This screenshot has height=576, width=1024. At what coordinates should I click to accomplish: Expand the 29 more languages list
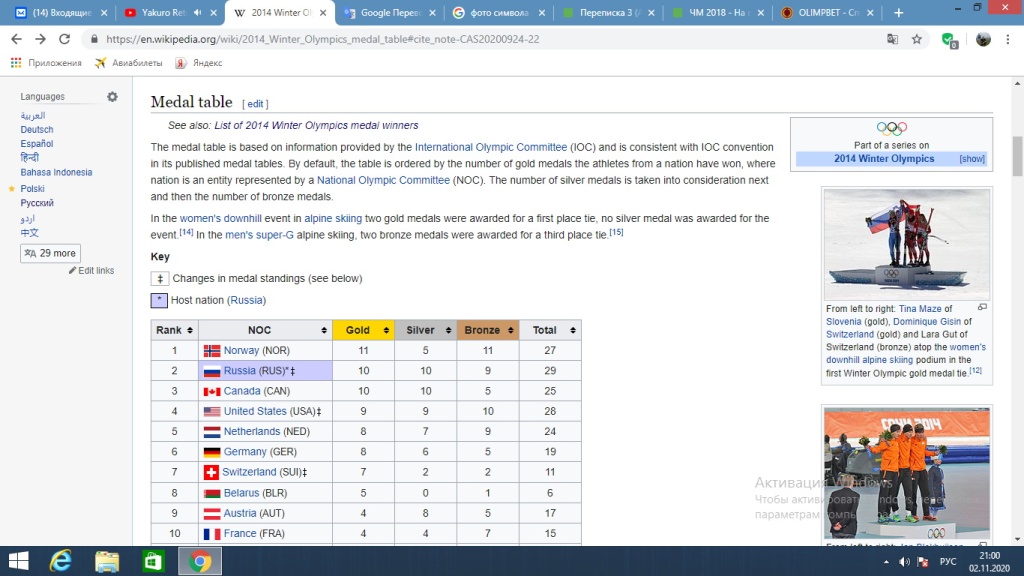50,253
